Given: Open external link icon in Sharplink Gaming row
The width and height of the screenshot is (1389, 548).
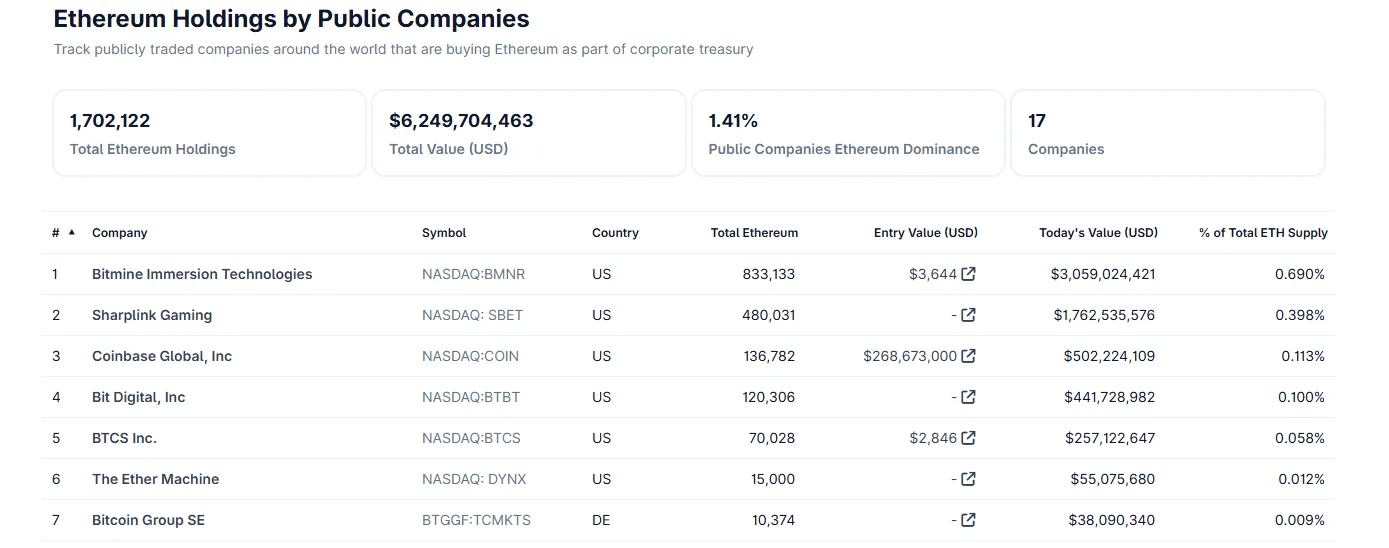Looking at the screenshot, I should 968,315.
